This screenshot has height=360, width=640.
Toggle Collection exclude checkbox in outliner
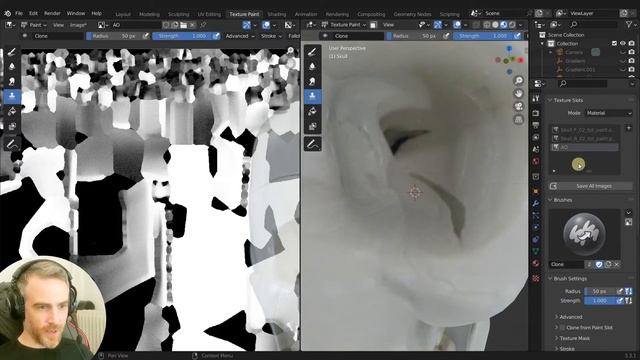(x=614, y=43)
